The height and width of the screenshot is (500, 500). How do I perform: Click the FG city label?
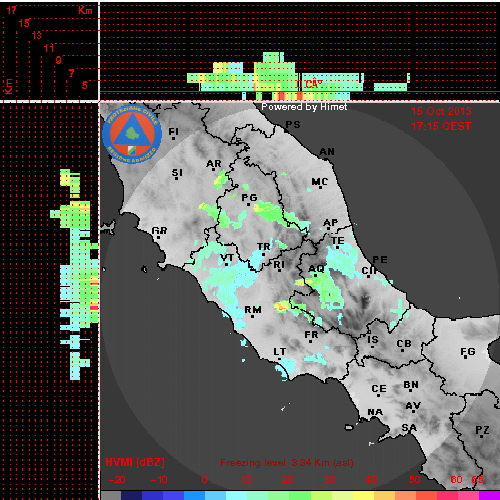point(467,351)
